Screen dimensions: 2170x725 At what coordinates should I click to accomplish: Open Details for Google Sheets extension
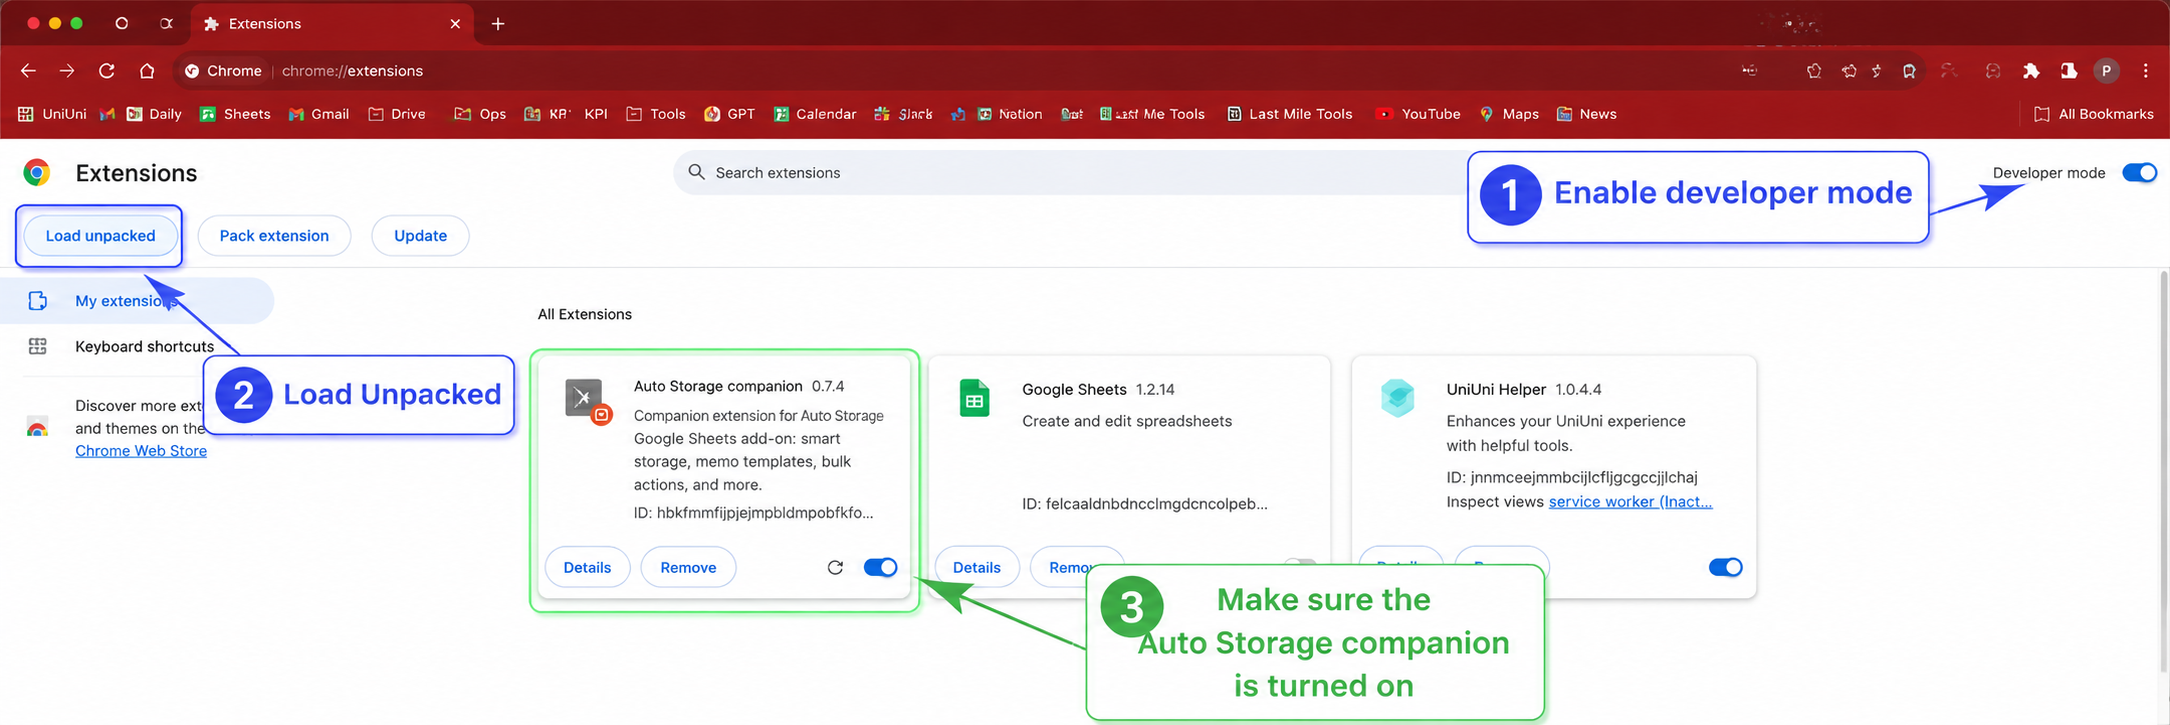click(x=976, y=567)
